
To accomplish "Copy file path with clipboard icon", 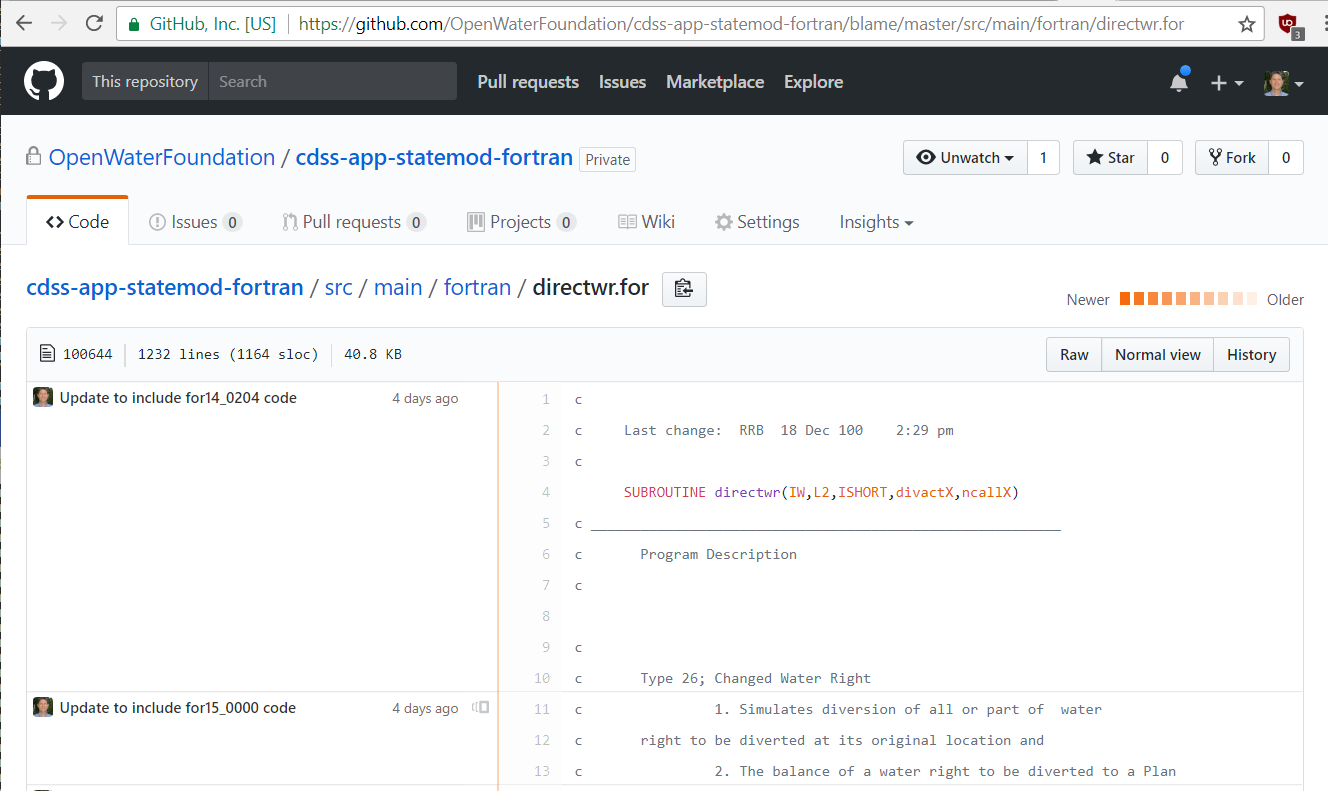I will [684, 289].
